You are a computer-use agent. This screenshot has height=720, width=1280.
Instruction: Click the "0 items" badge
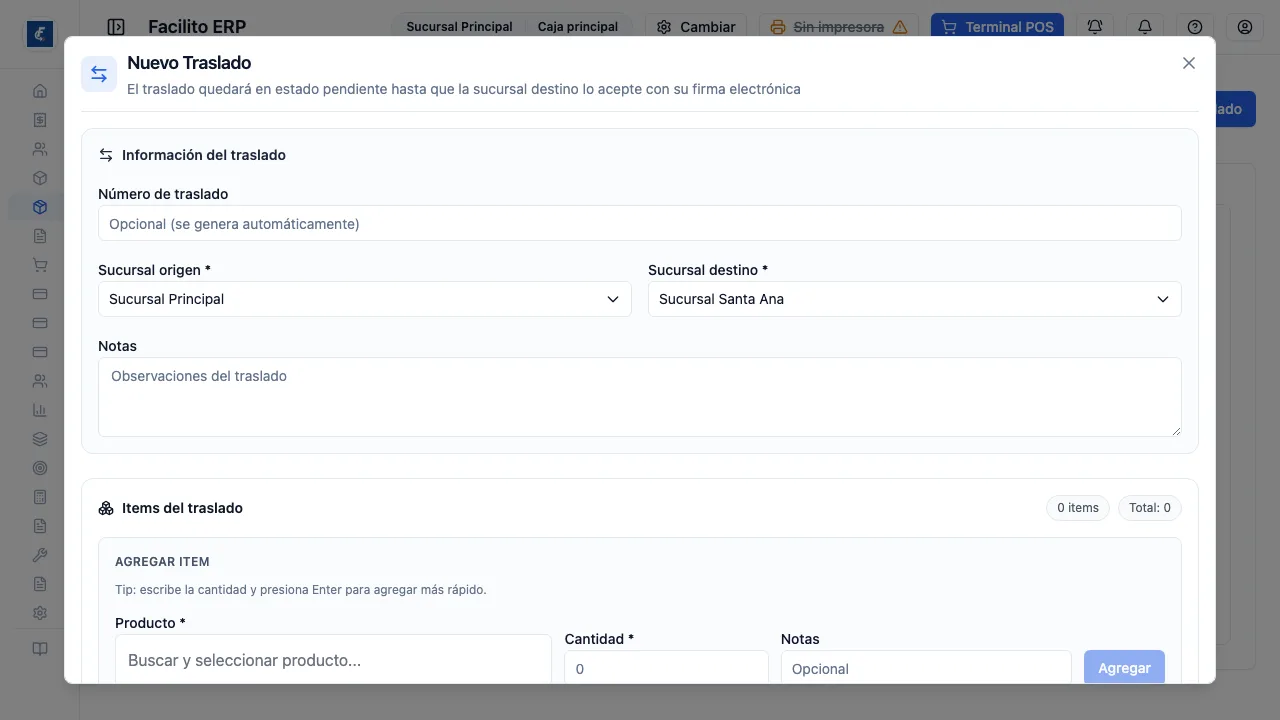click(x=1078, y=508)
